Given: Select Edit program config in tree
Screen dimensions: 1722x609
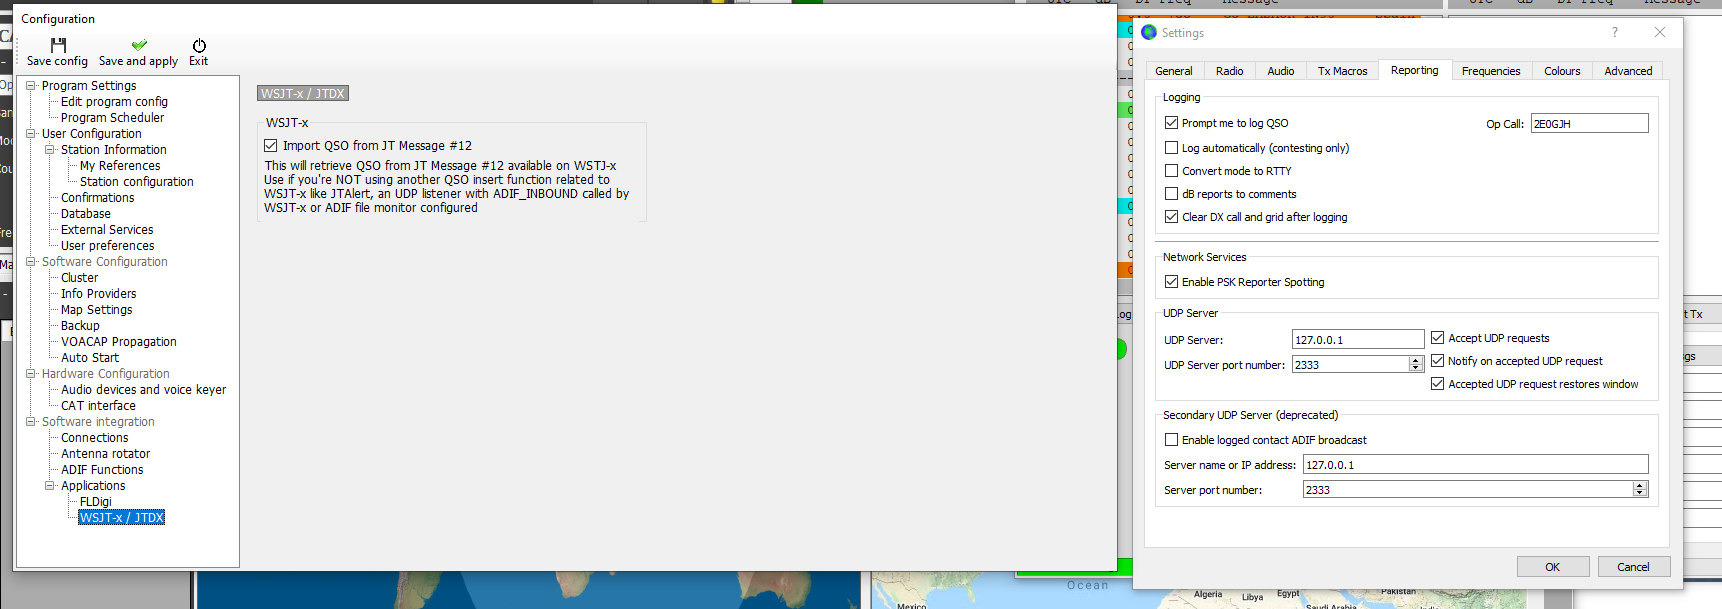Looking at the screenshot, I should [114, 102].
